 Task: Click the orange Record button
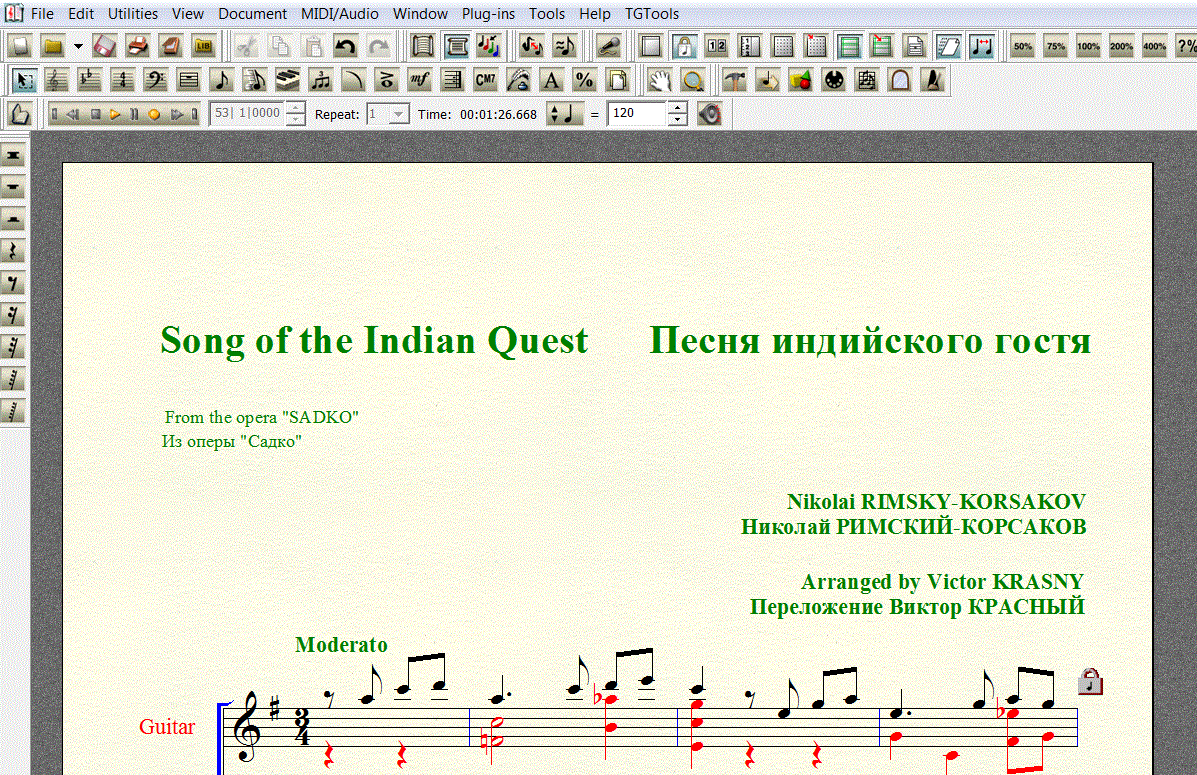pyautogui.click(x=154, y=115)
